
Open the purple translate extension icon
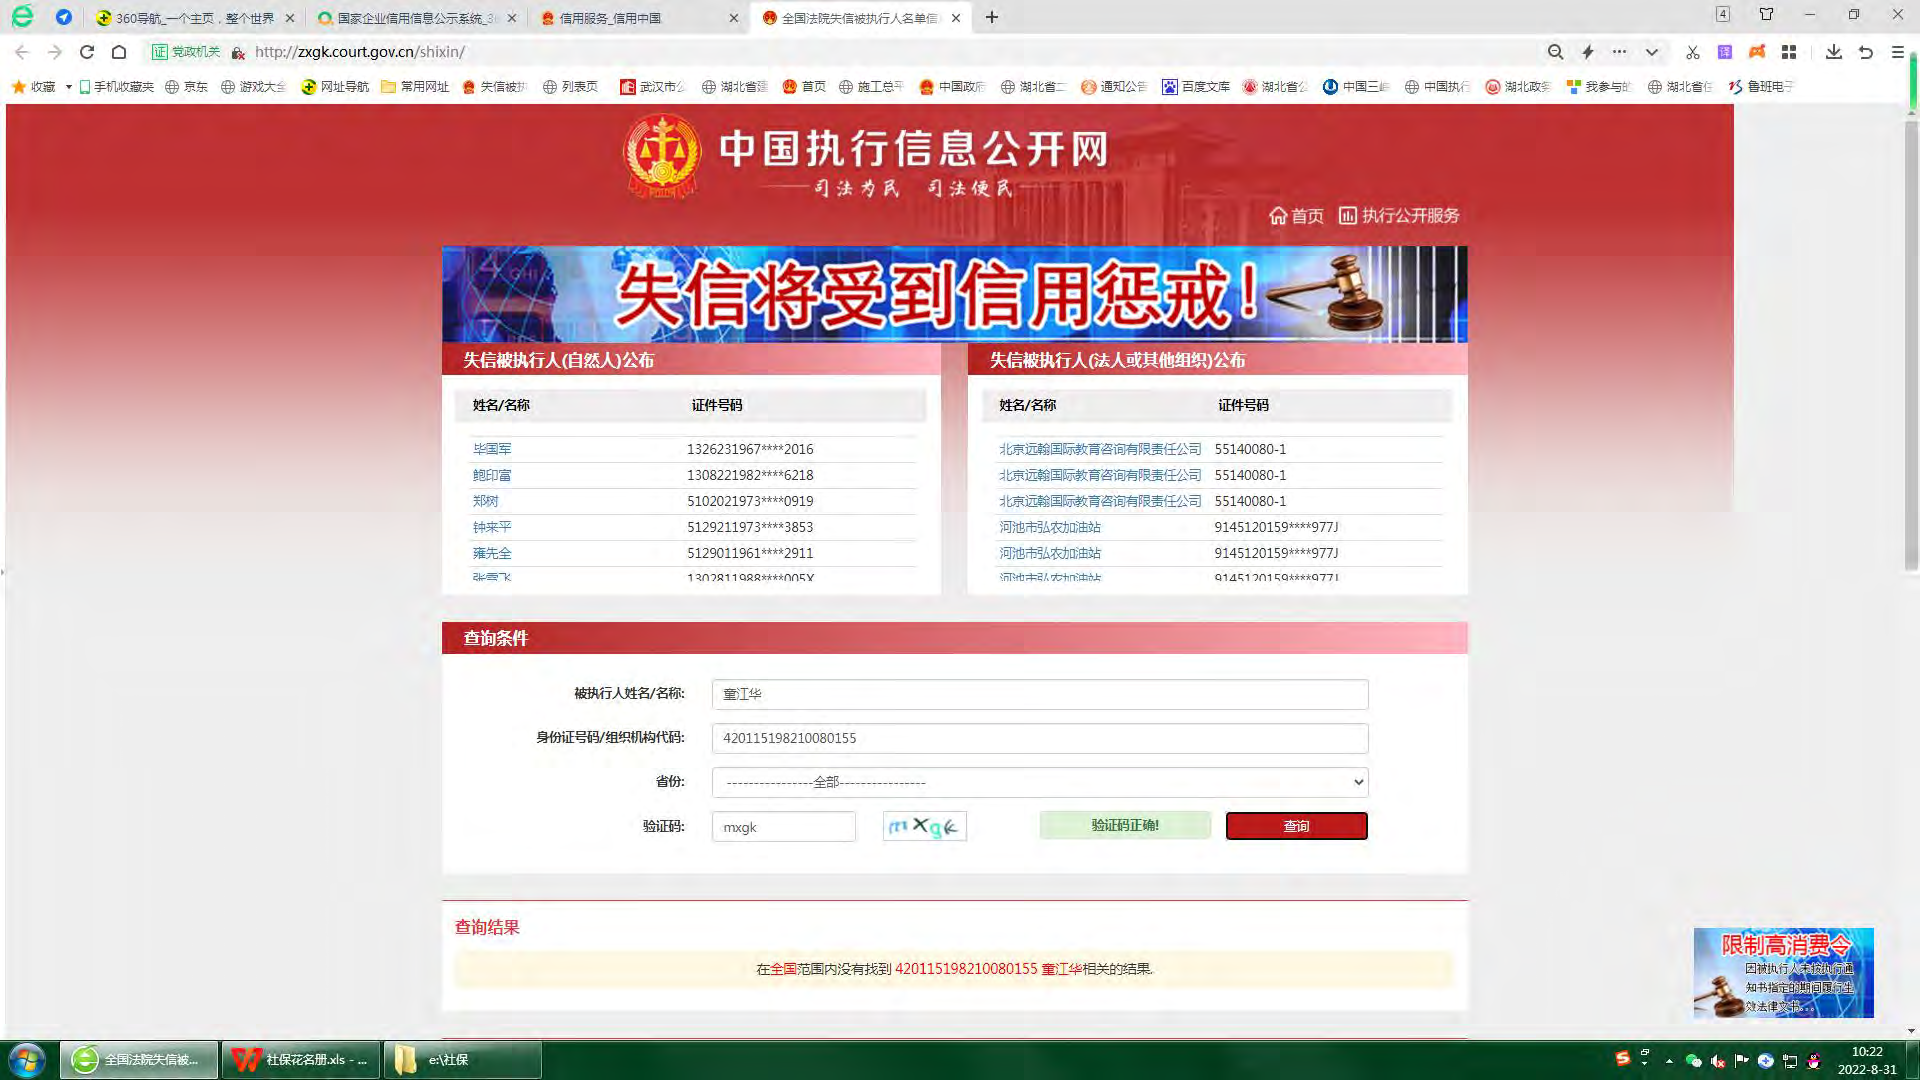tap(1725, 52)
